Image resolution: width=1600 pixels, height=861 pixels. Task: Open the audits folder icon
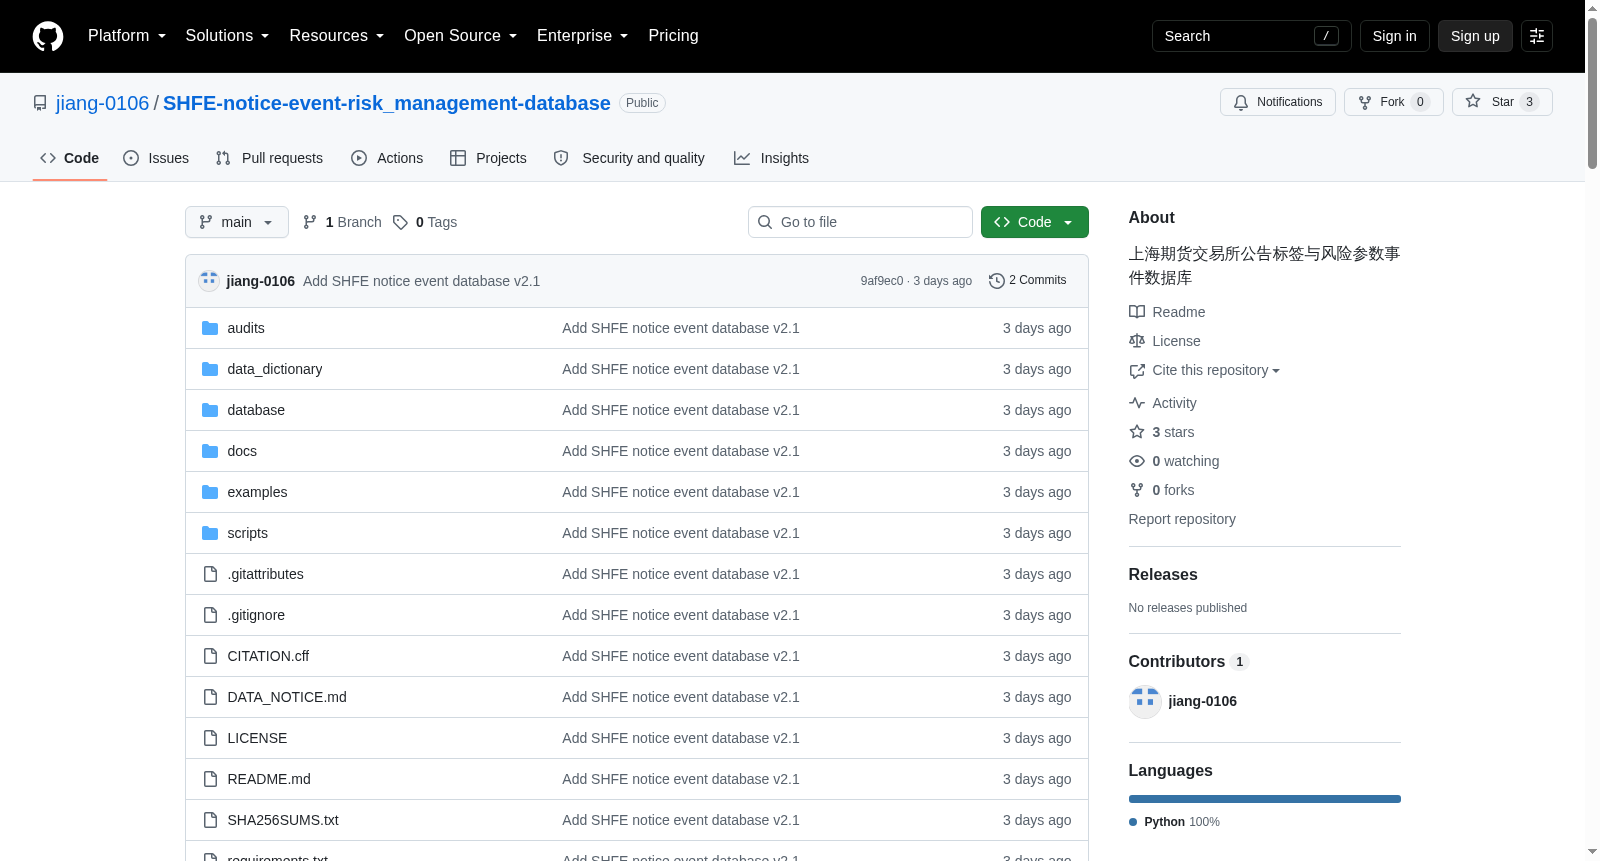click(210, 328)
